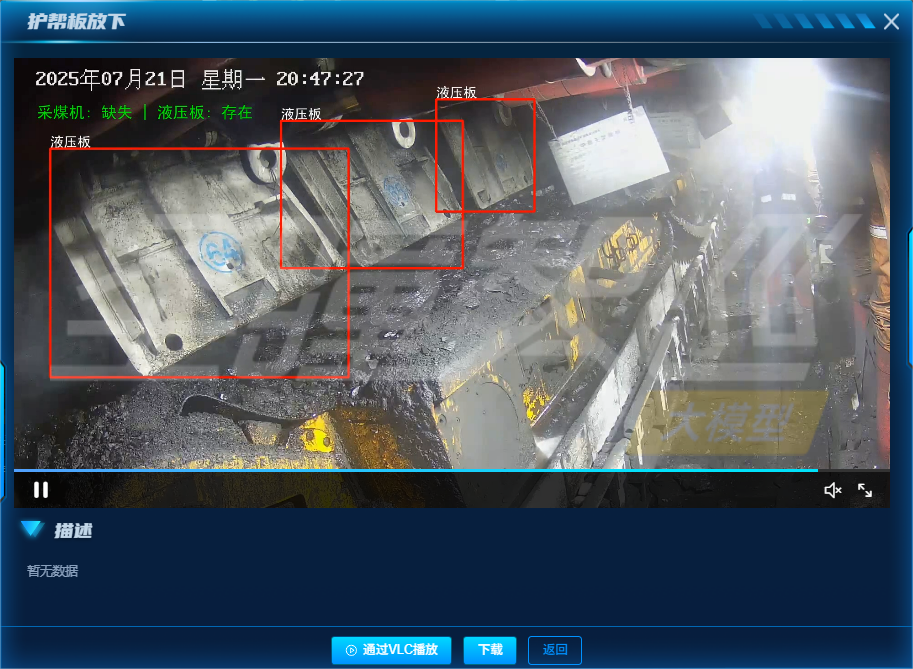Enter fullscreen mode for the video
Viewport: 913px width, 669px height.
point(865,490)
